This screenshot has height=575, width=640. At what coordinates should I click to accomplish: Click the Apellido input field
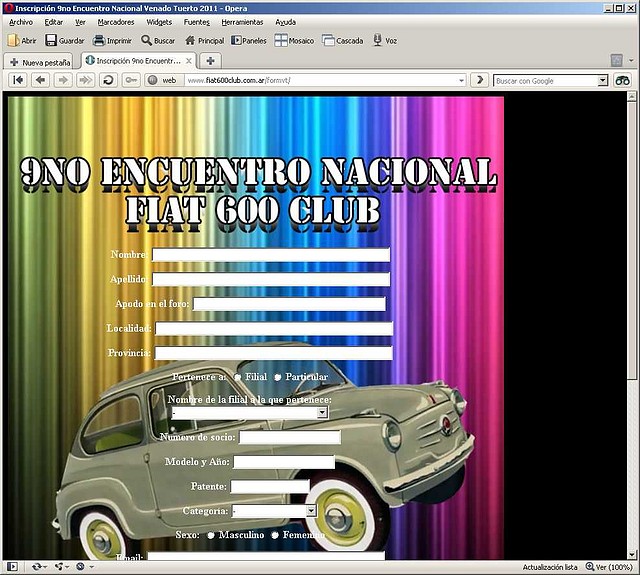pyautogui.click(x=271, y=280)
